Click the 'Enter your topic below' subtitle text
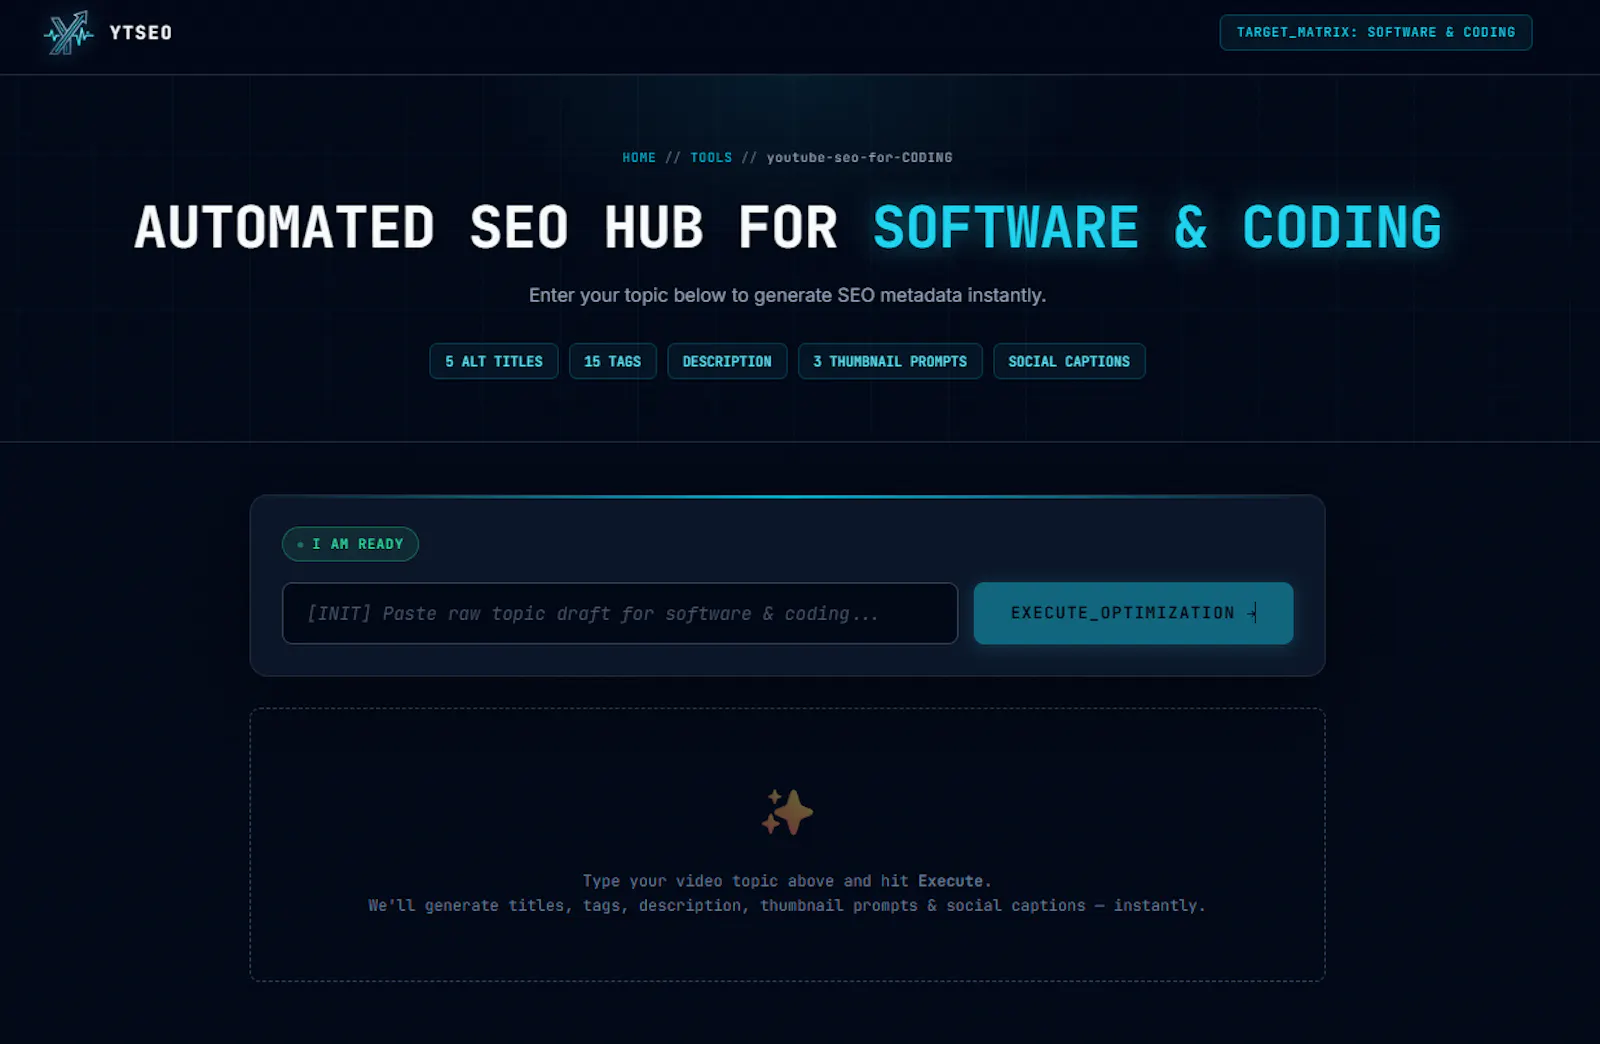Viewport: 1600px width, 1044px height. coord(787,295)
